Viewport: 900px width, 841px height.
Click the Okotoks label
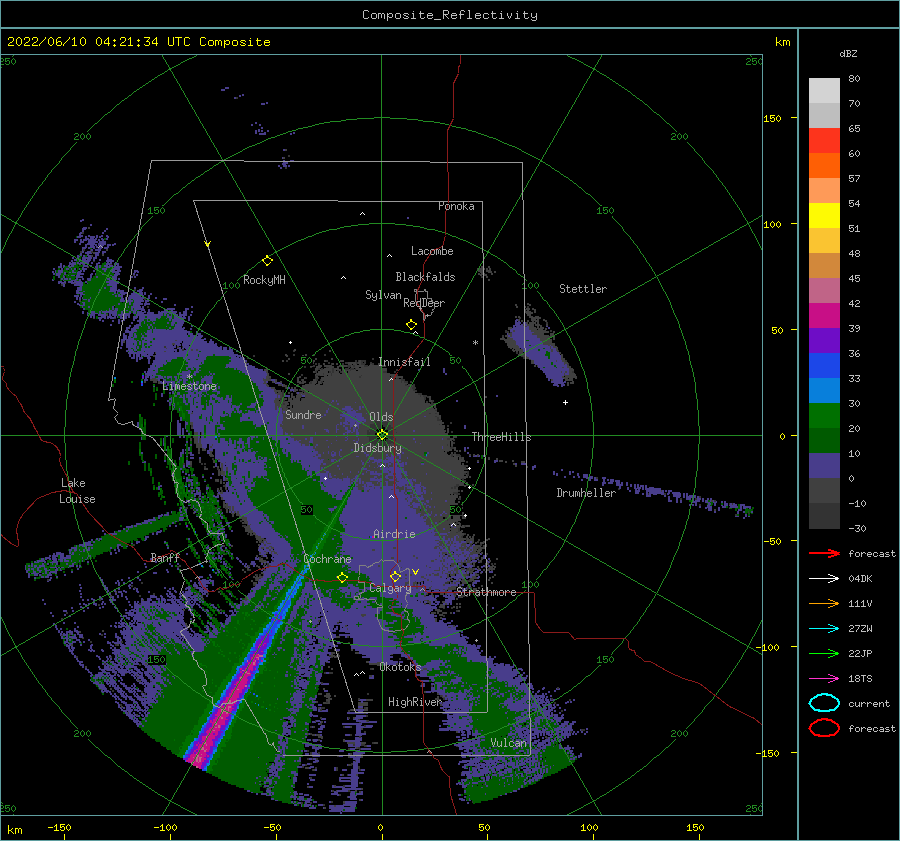(x=400, y=667)
